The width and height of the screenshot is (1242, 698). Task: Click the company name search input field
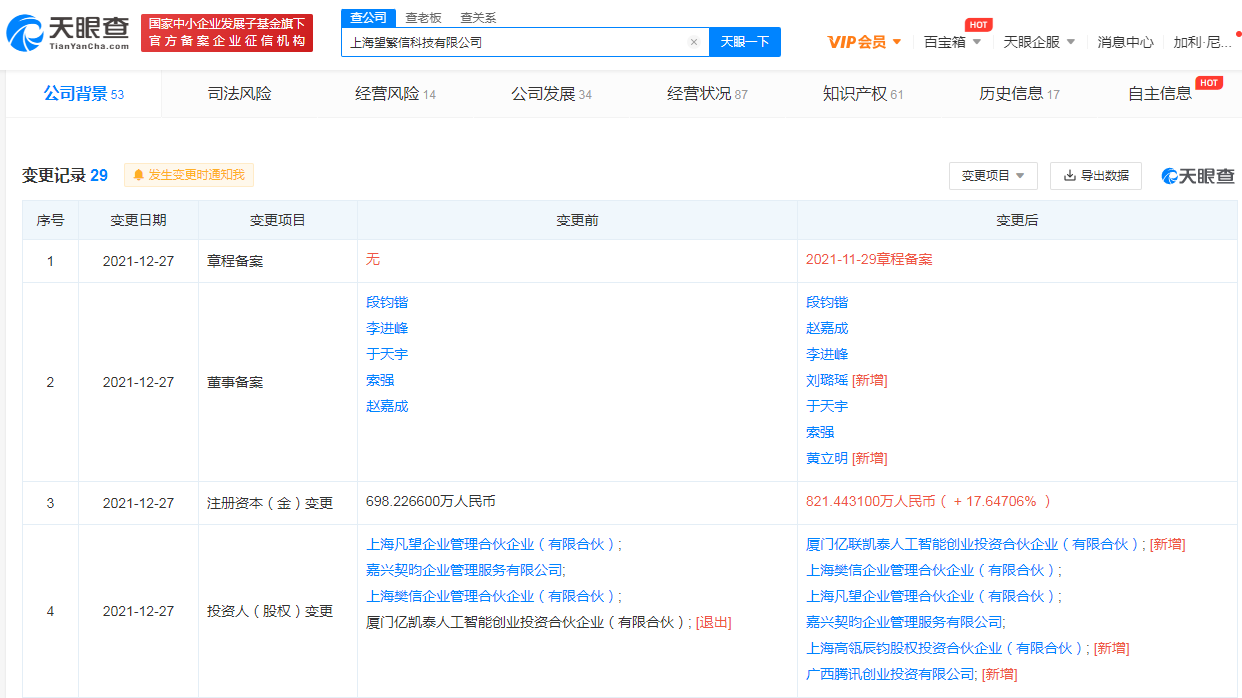coord(515,42)
